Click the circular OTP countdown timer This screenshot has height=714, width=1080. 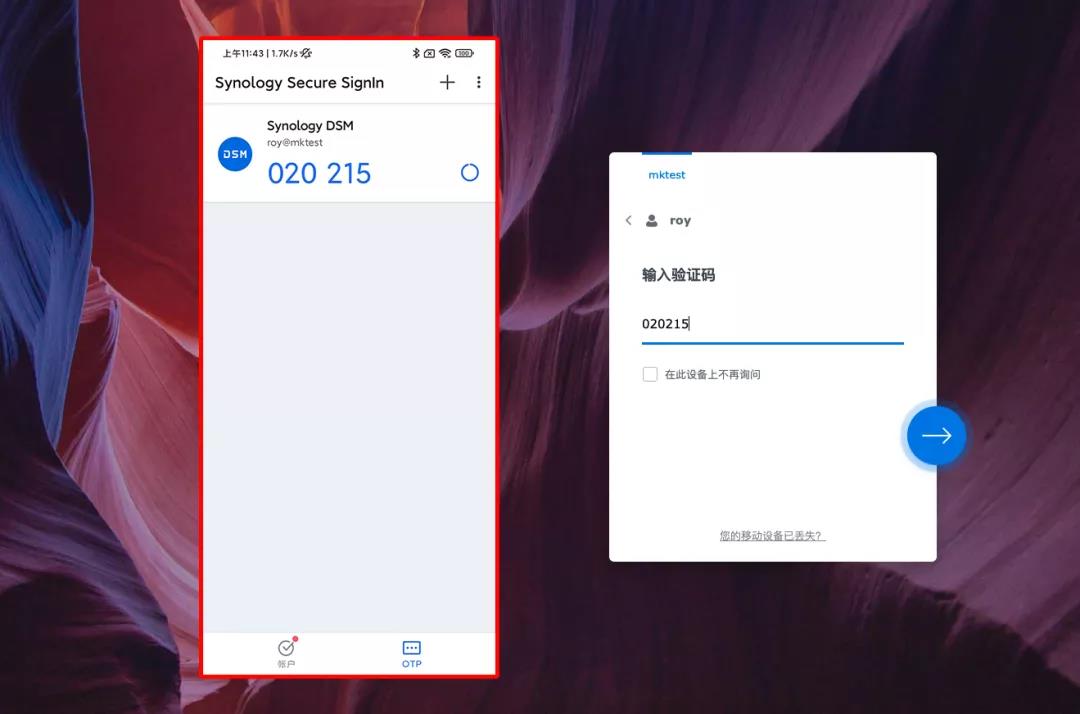point(469,173)
